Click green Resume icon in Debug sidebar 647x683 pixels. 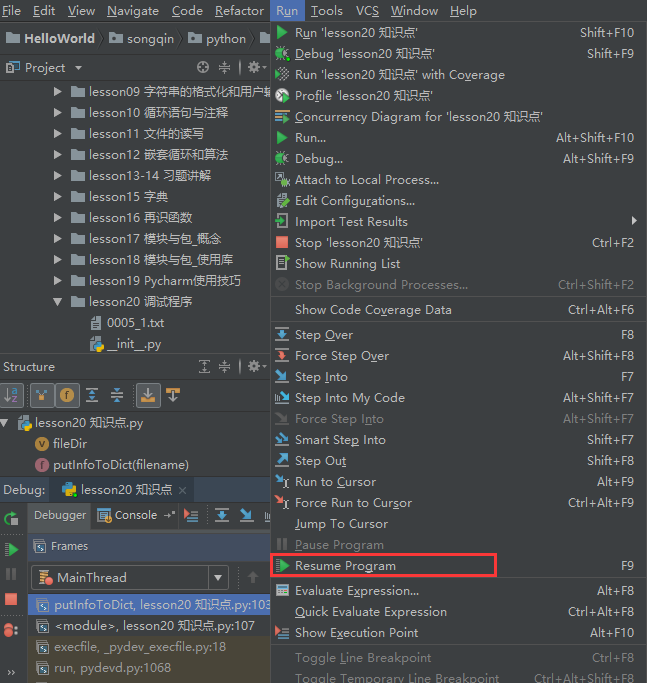pyautogui.click(x=11, y=549)
